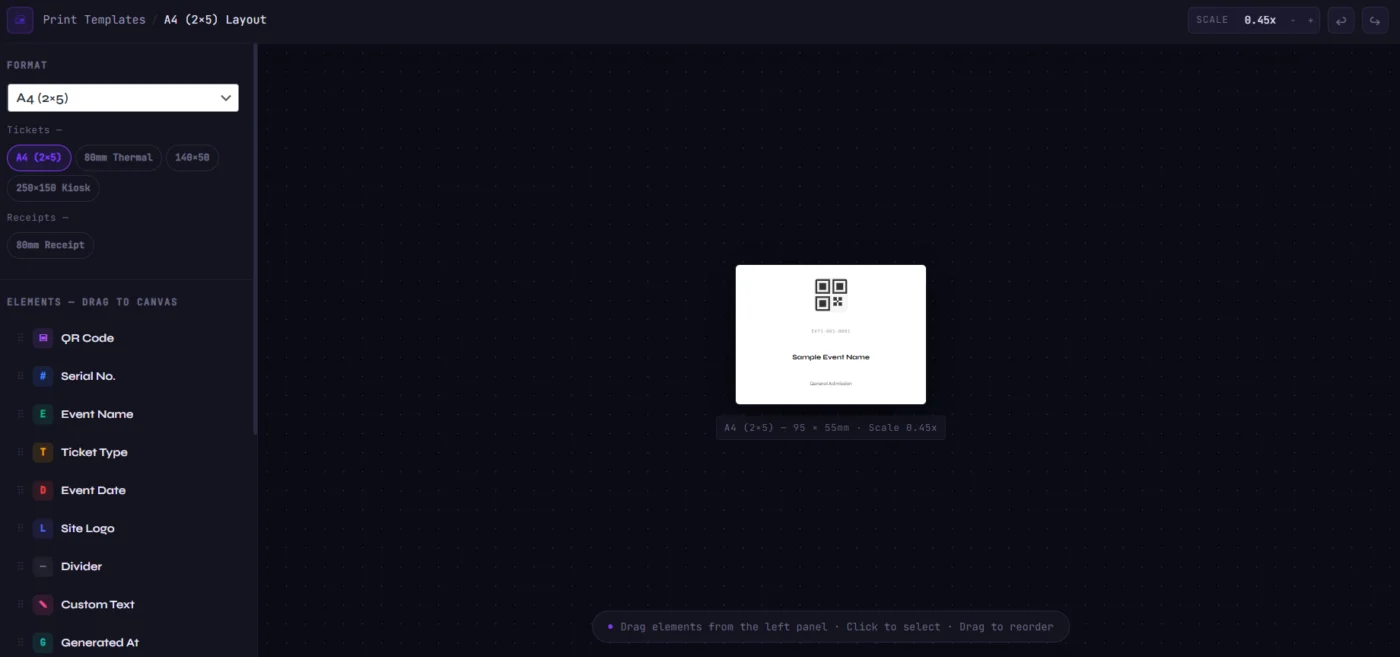Go to Print Templates breadcrumb
Image resolution: width=1400 pixels, height=657 pixels.
(94, 20)
